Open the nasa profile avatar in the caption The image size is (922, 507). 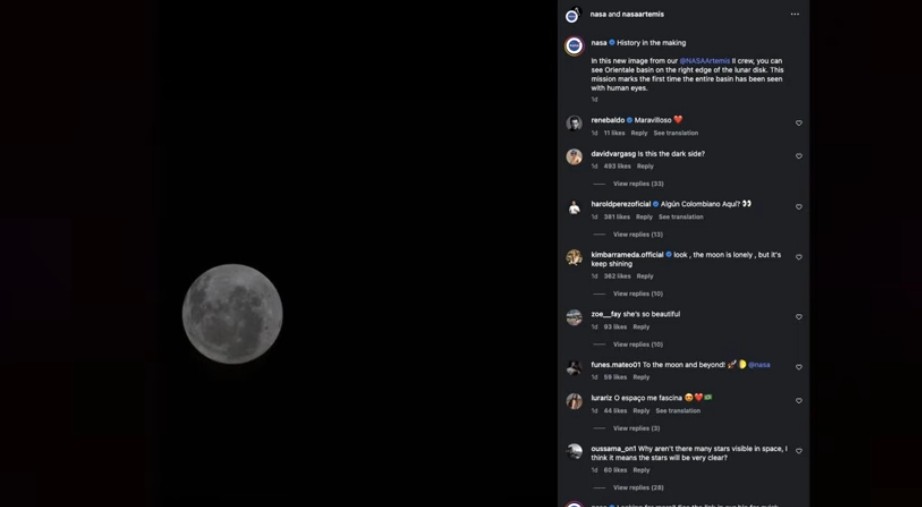point(574,46)
